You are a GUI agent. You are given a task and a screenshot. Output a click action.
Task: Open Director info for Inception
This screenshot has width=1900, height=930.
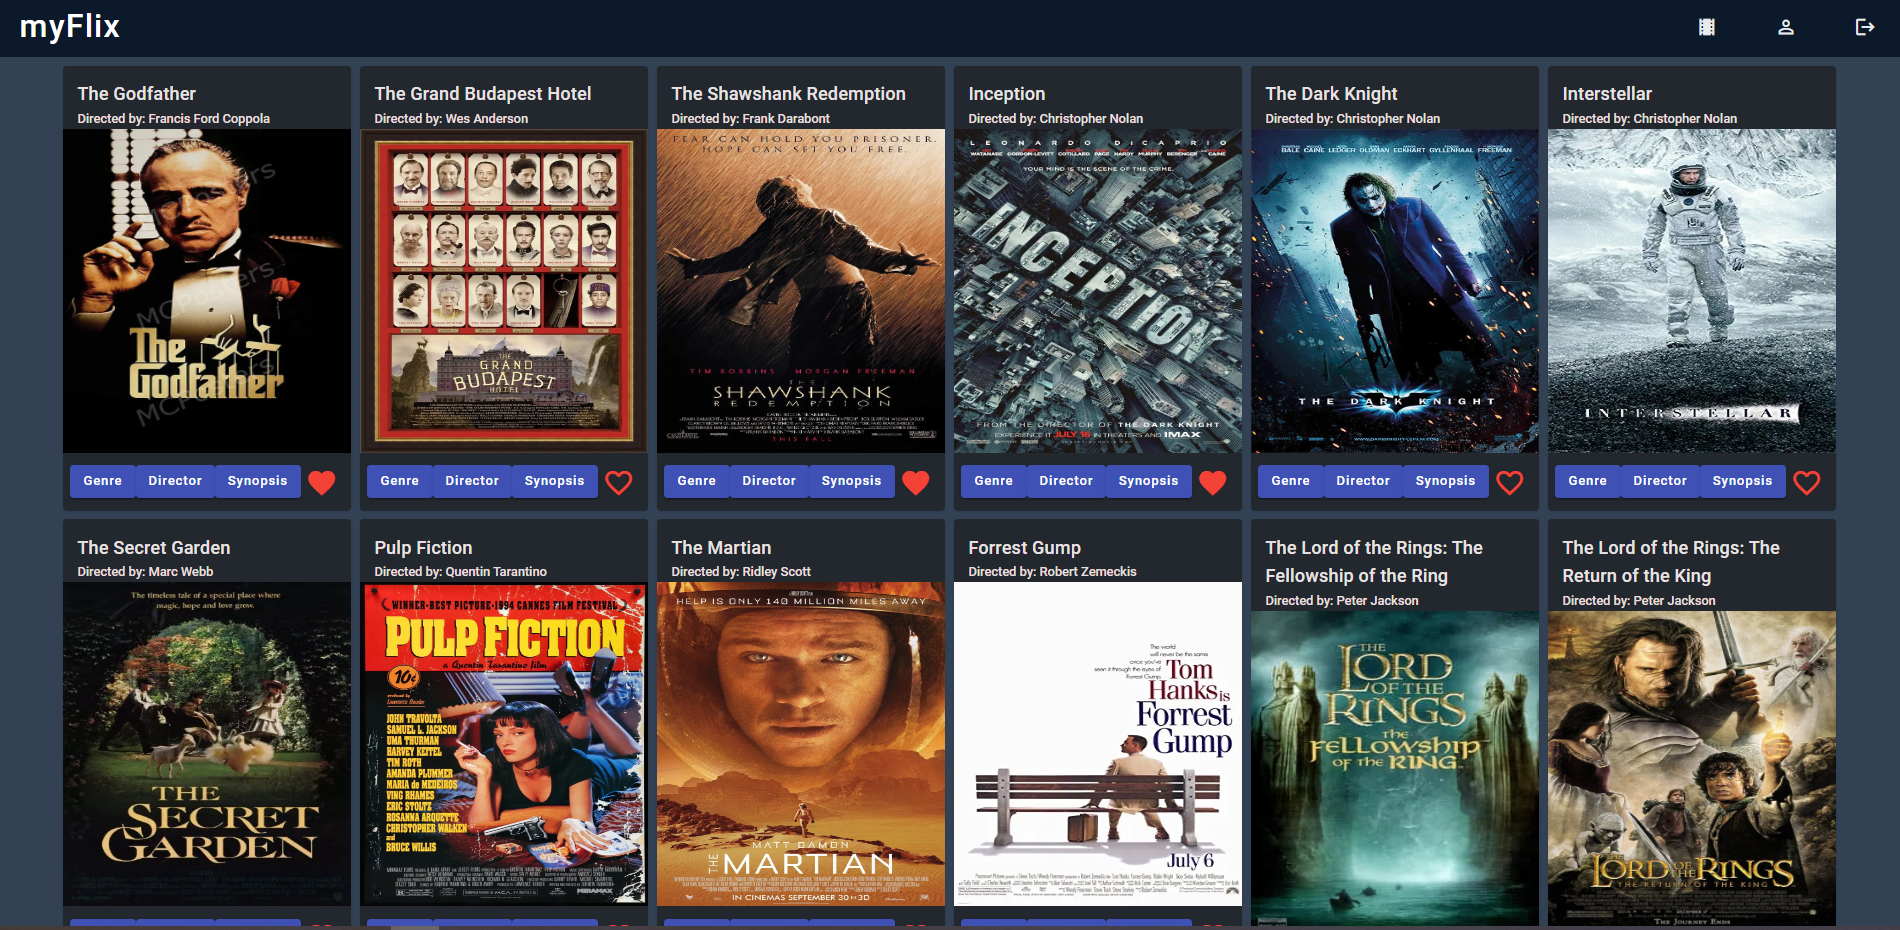[x=1066, y=481]
